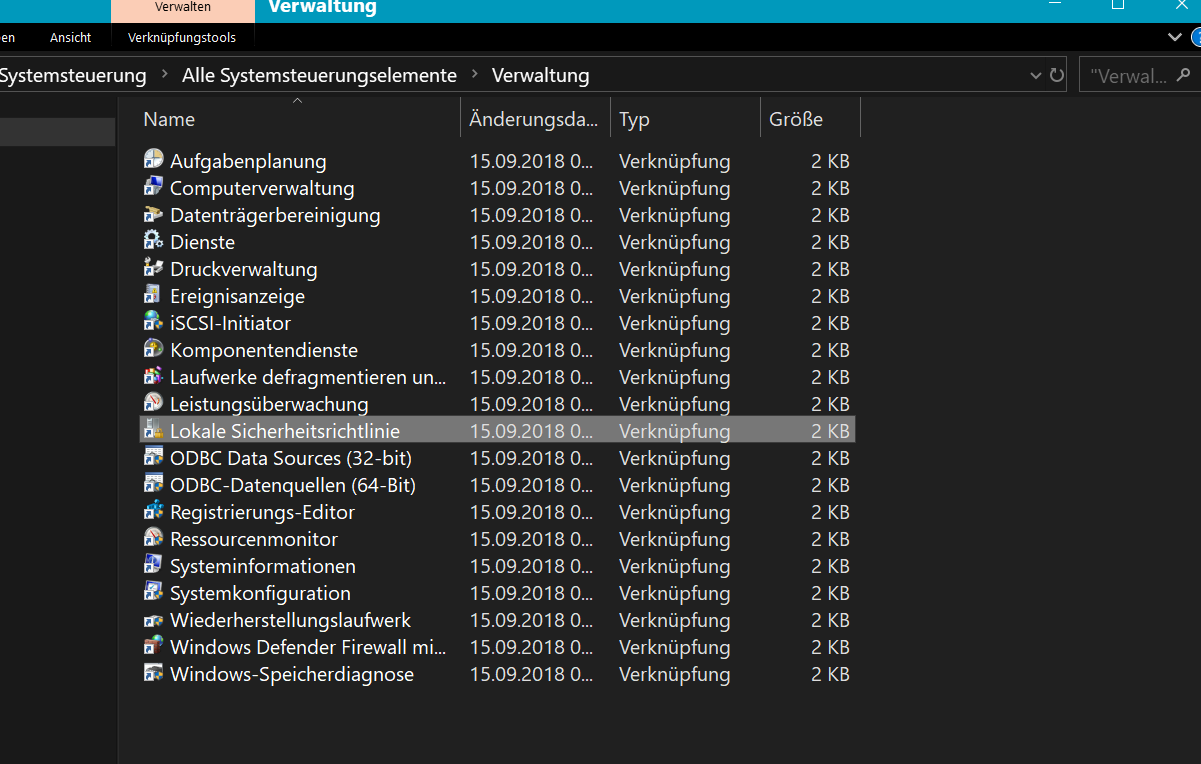Select the highlighted item in navigation pane
This screenshot has height=764, width=1201.
click(x=57, y=132)
